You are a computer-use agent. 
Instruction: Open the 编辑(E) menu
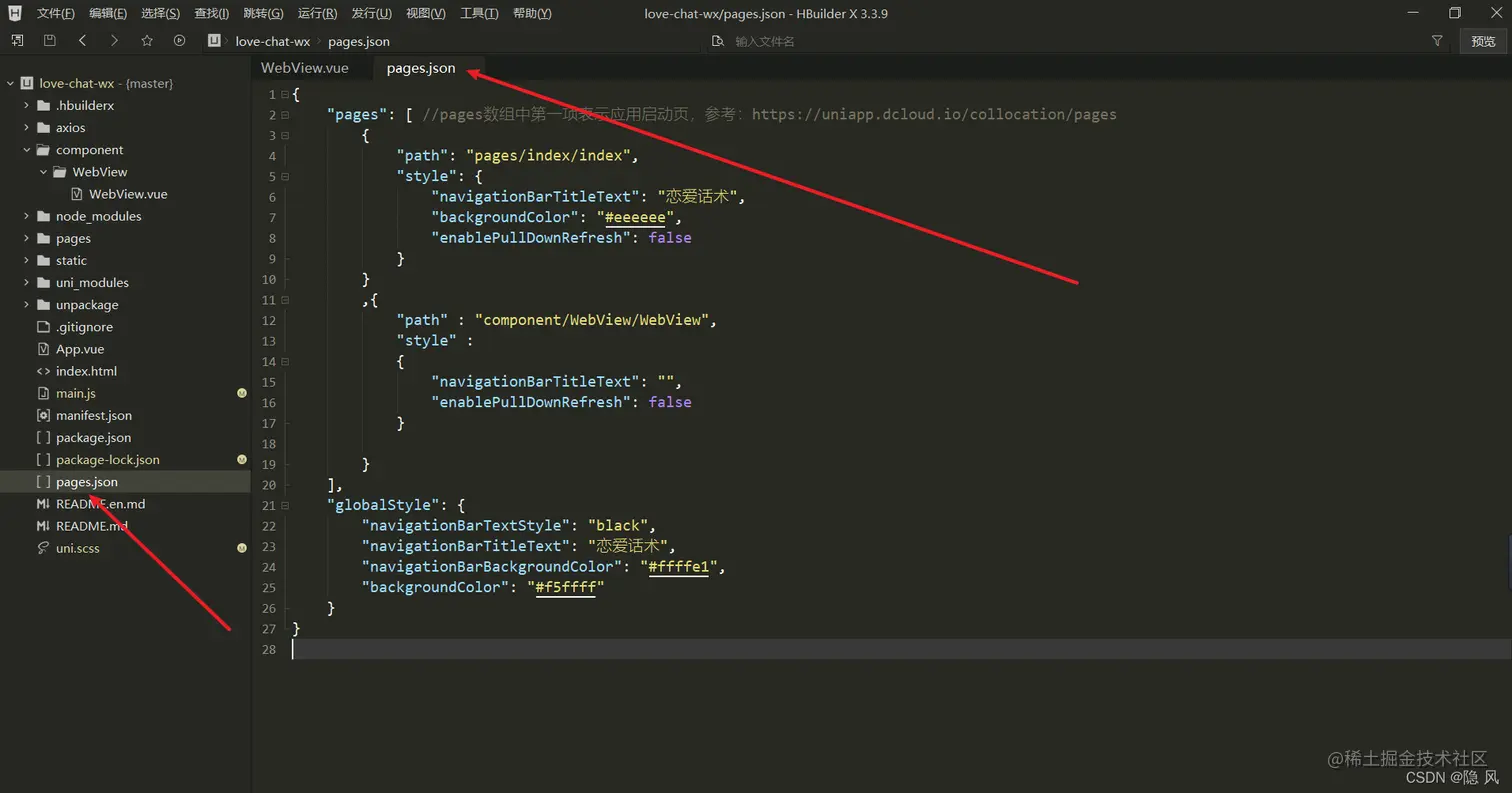pos(107,13)
